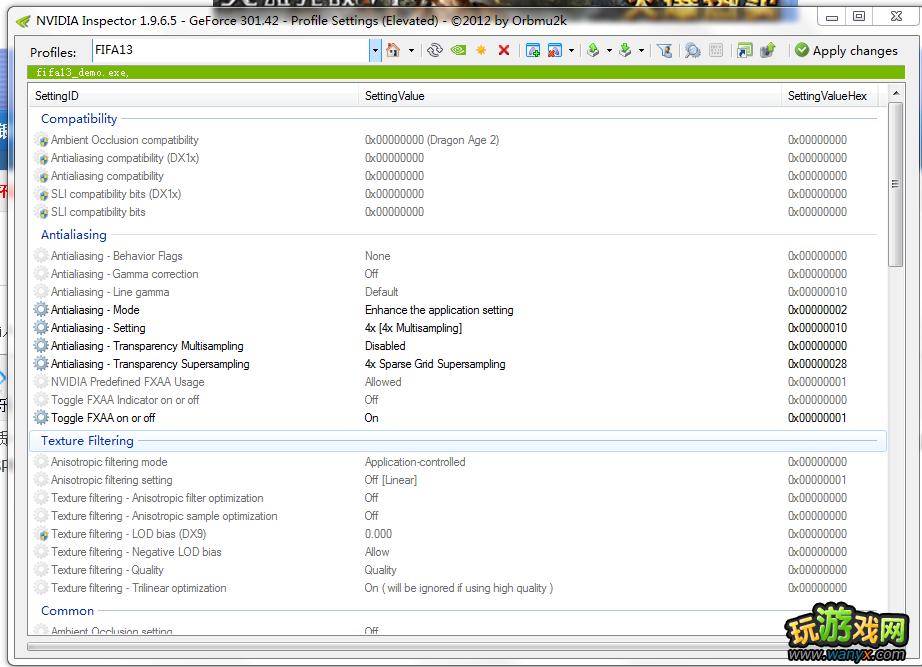Select Antialiasing - Gamma correction setting
922x667 pixels.
click(457, 274)
